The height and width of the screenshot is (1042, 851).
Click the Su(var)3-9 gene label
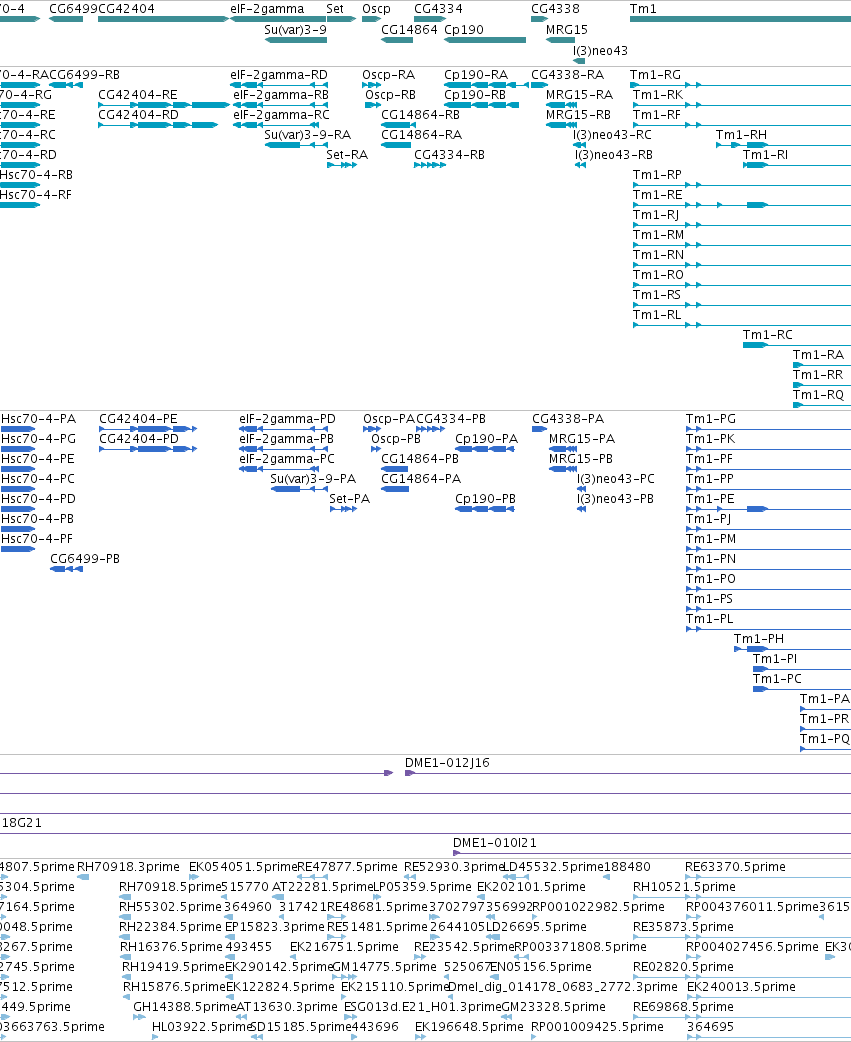coord(295,30)
